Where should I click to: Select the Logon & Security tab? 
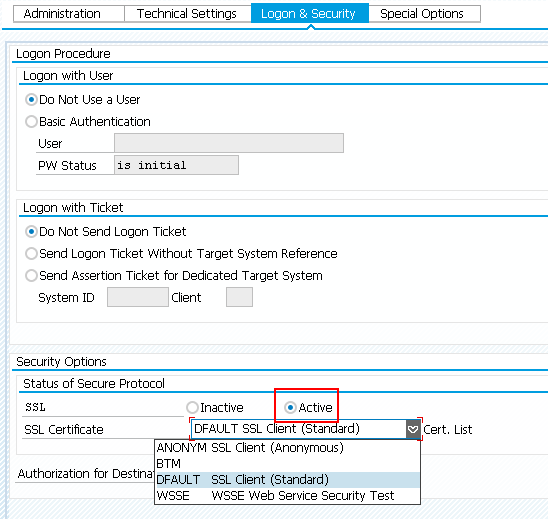309,14
